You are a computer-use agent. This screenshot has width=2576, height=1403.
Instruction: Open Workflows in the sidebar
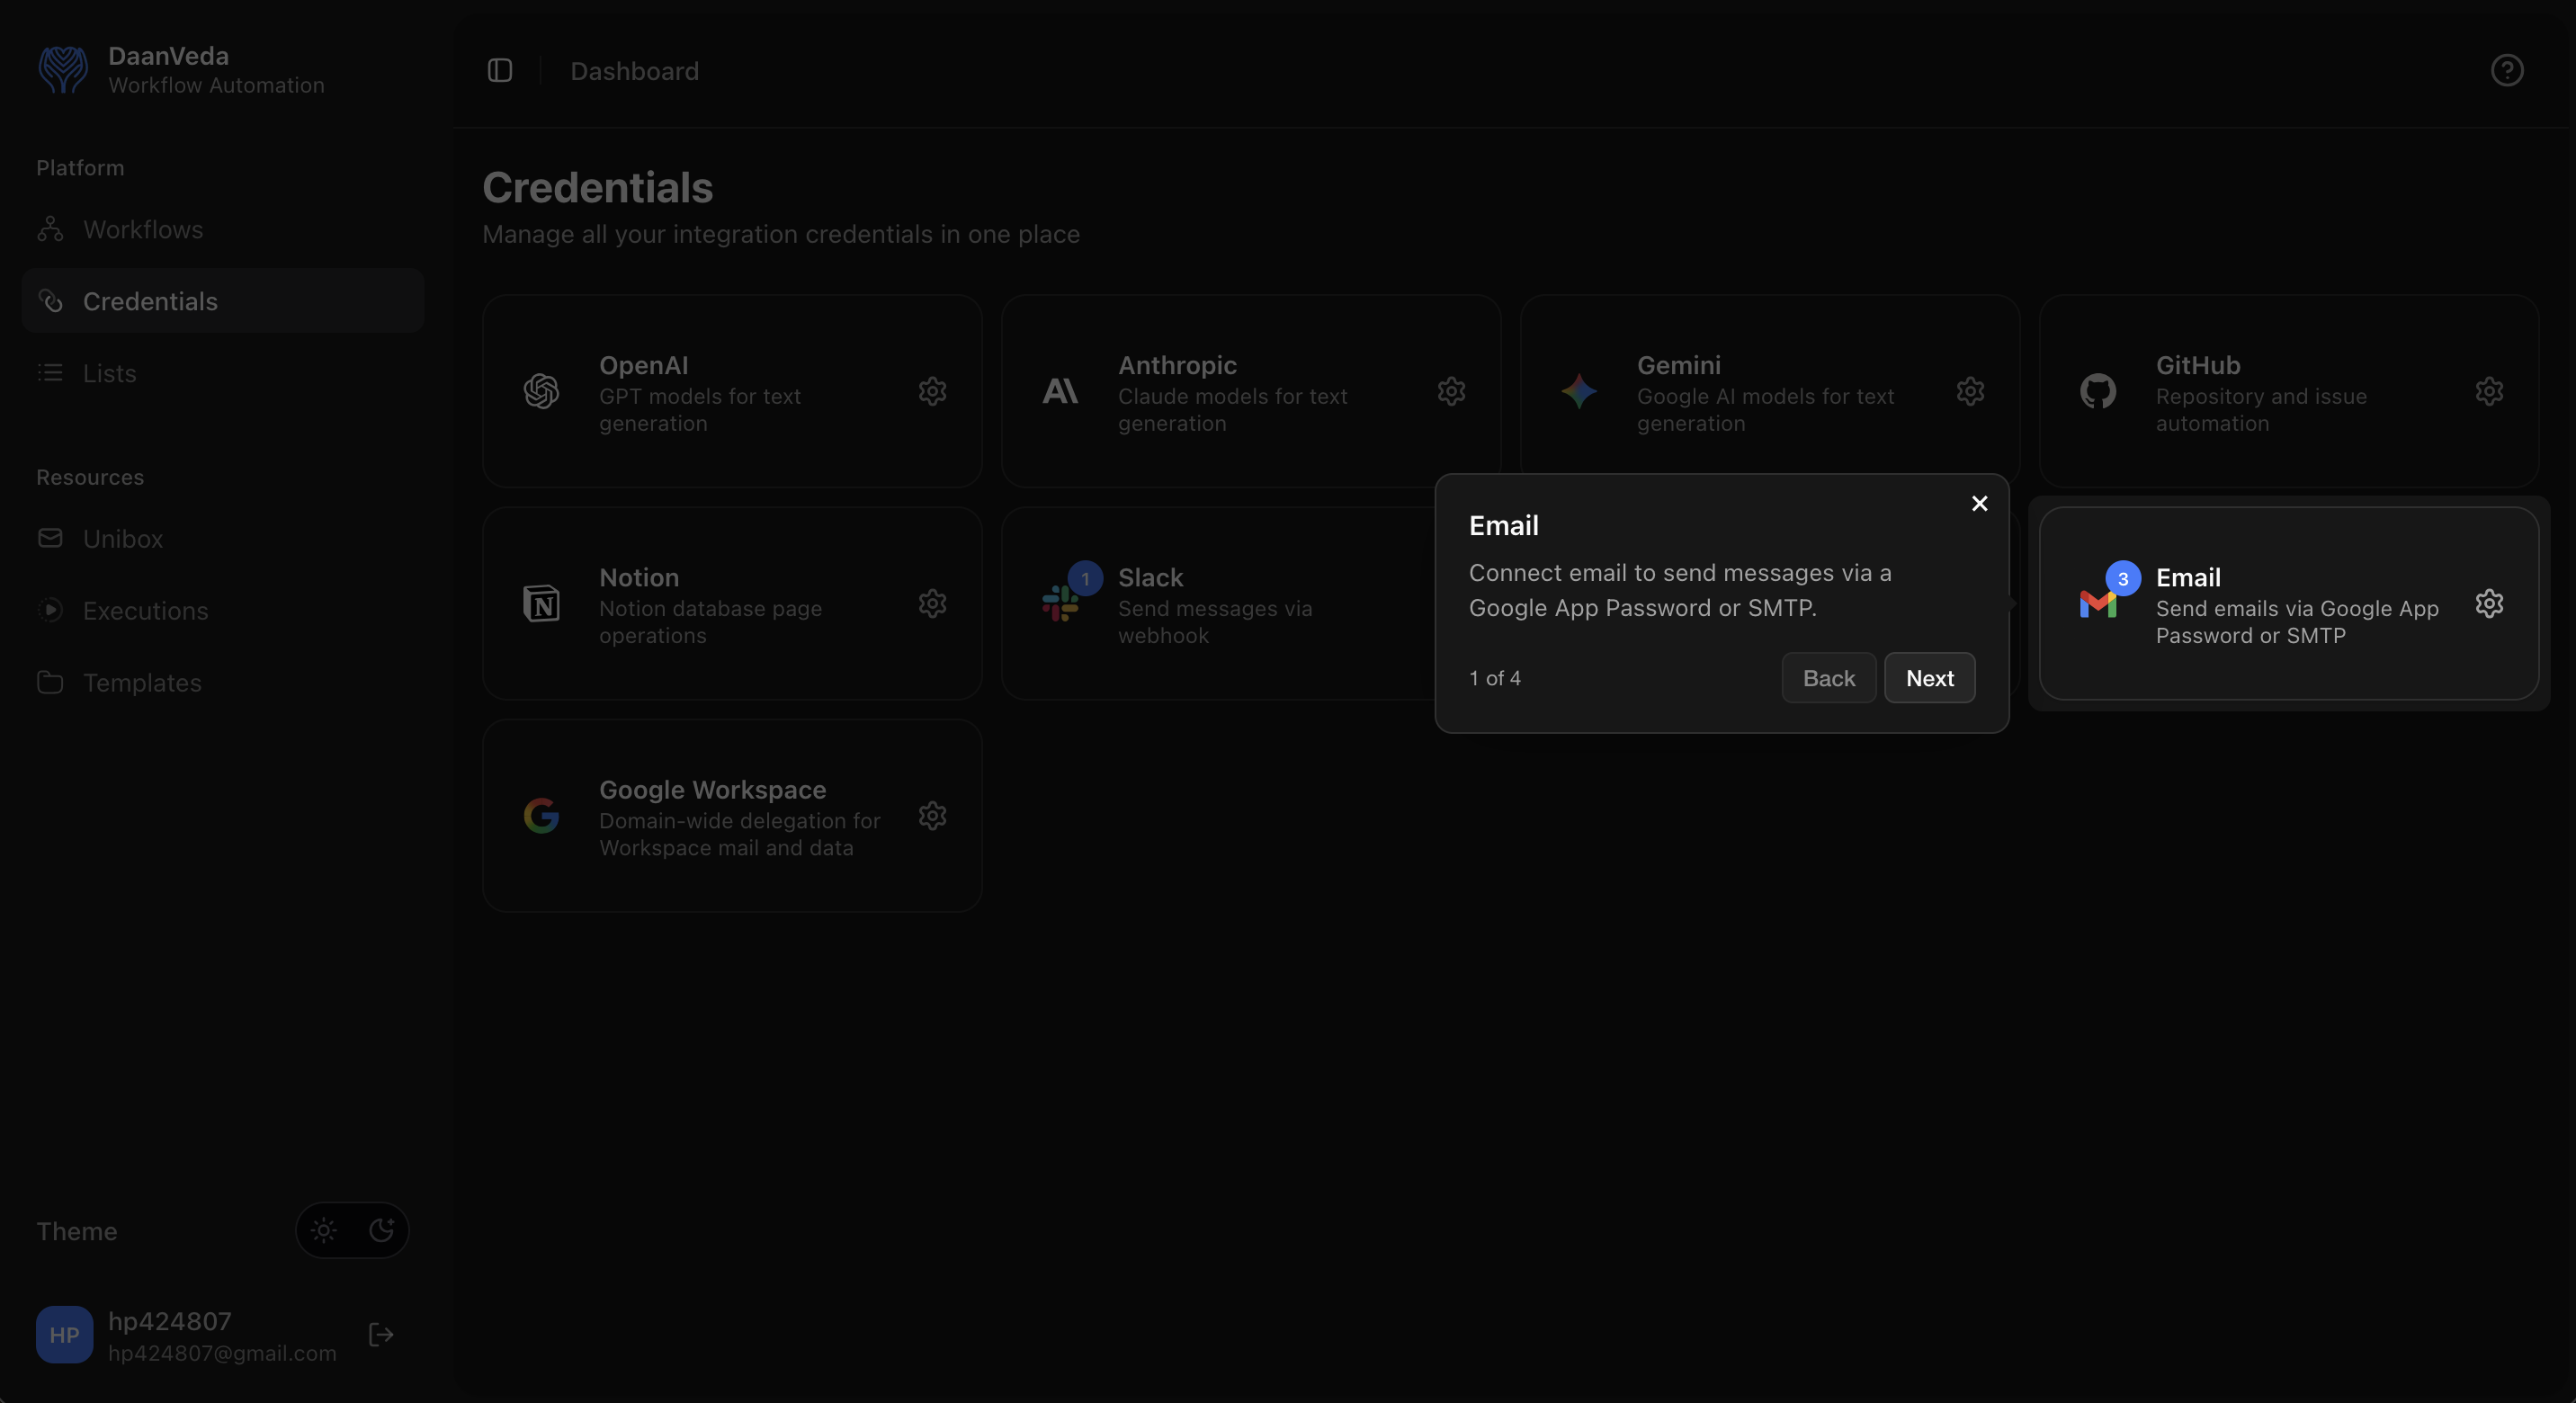[222, 229]
